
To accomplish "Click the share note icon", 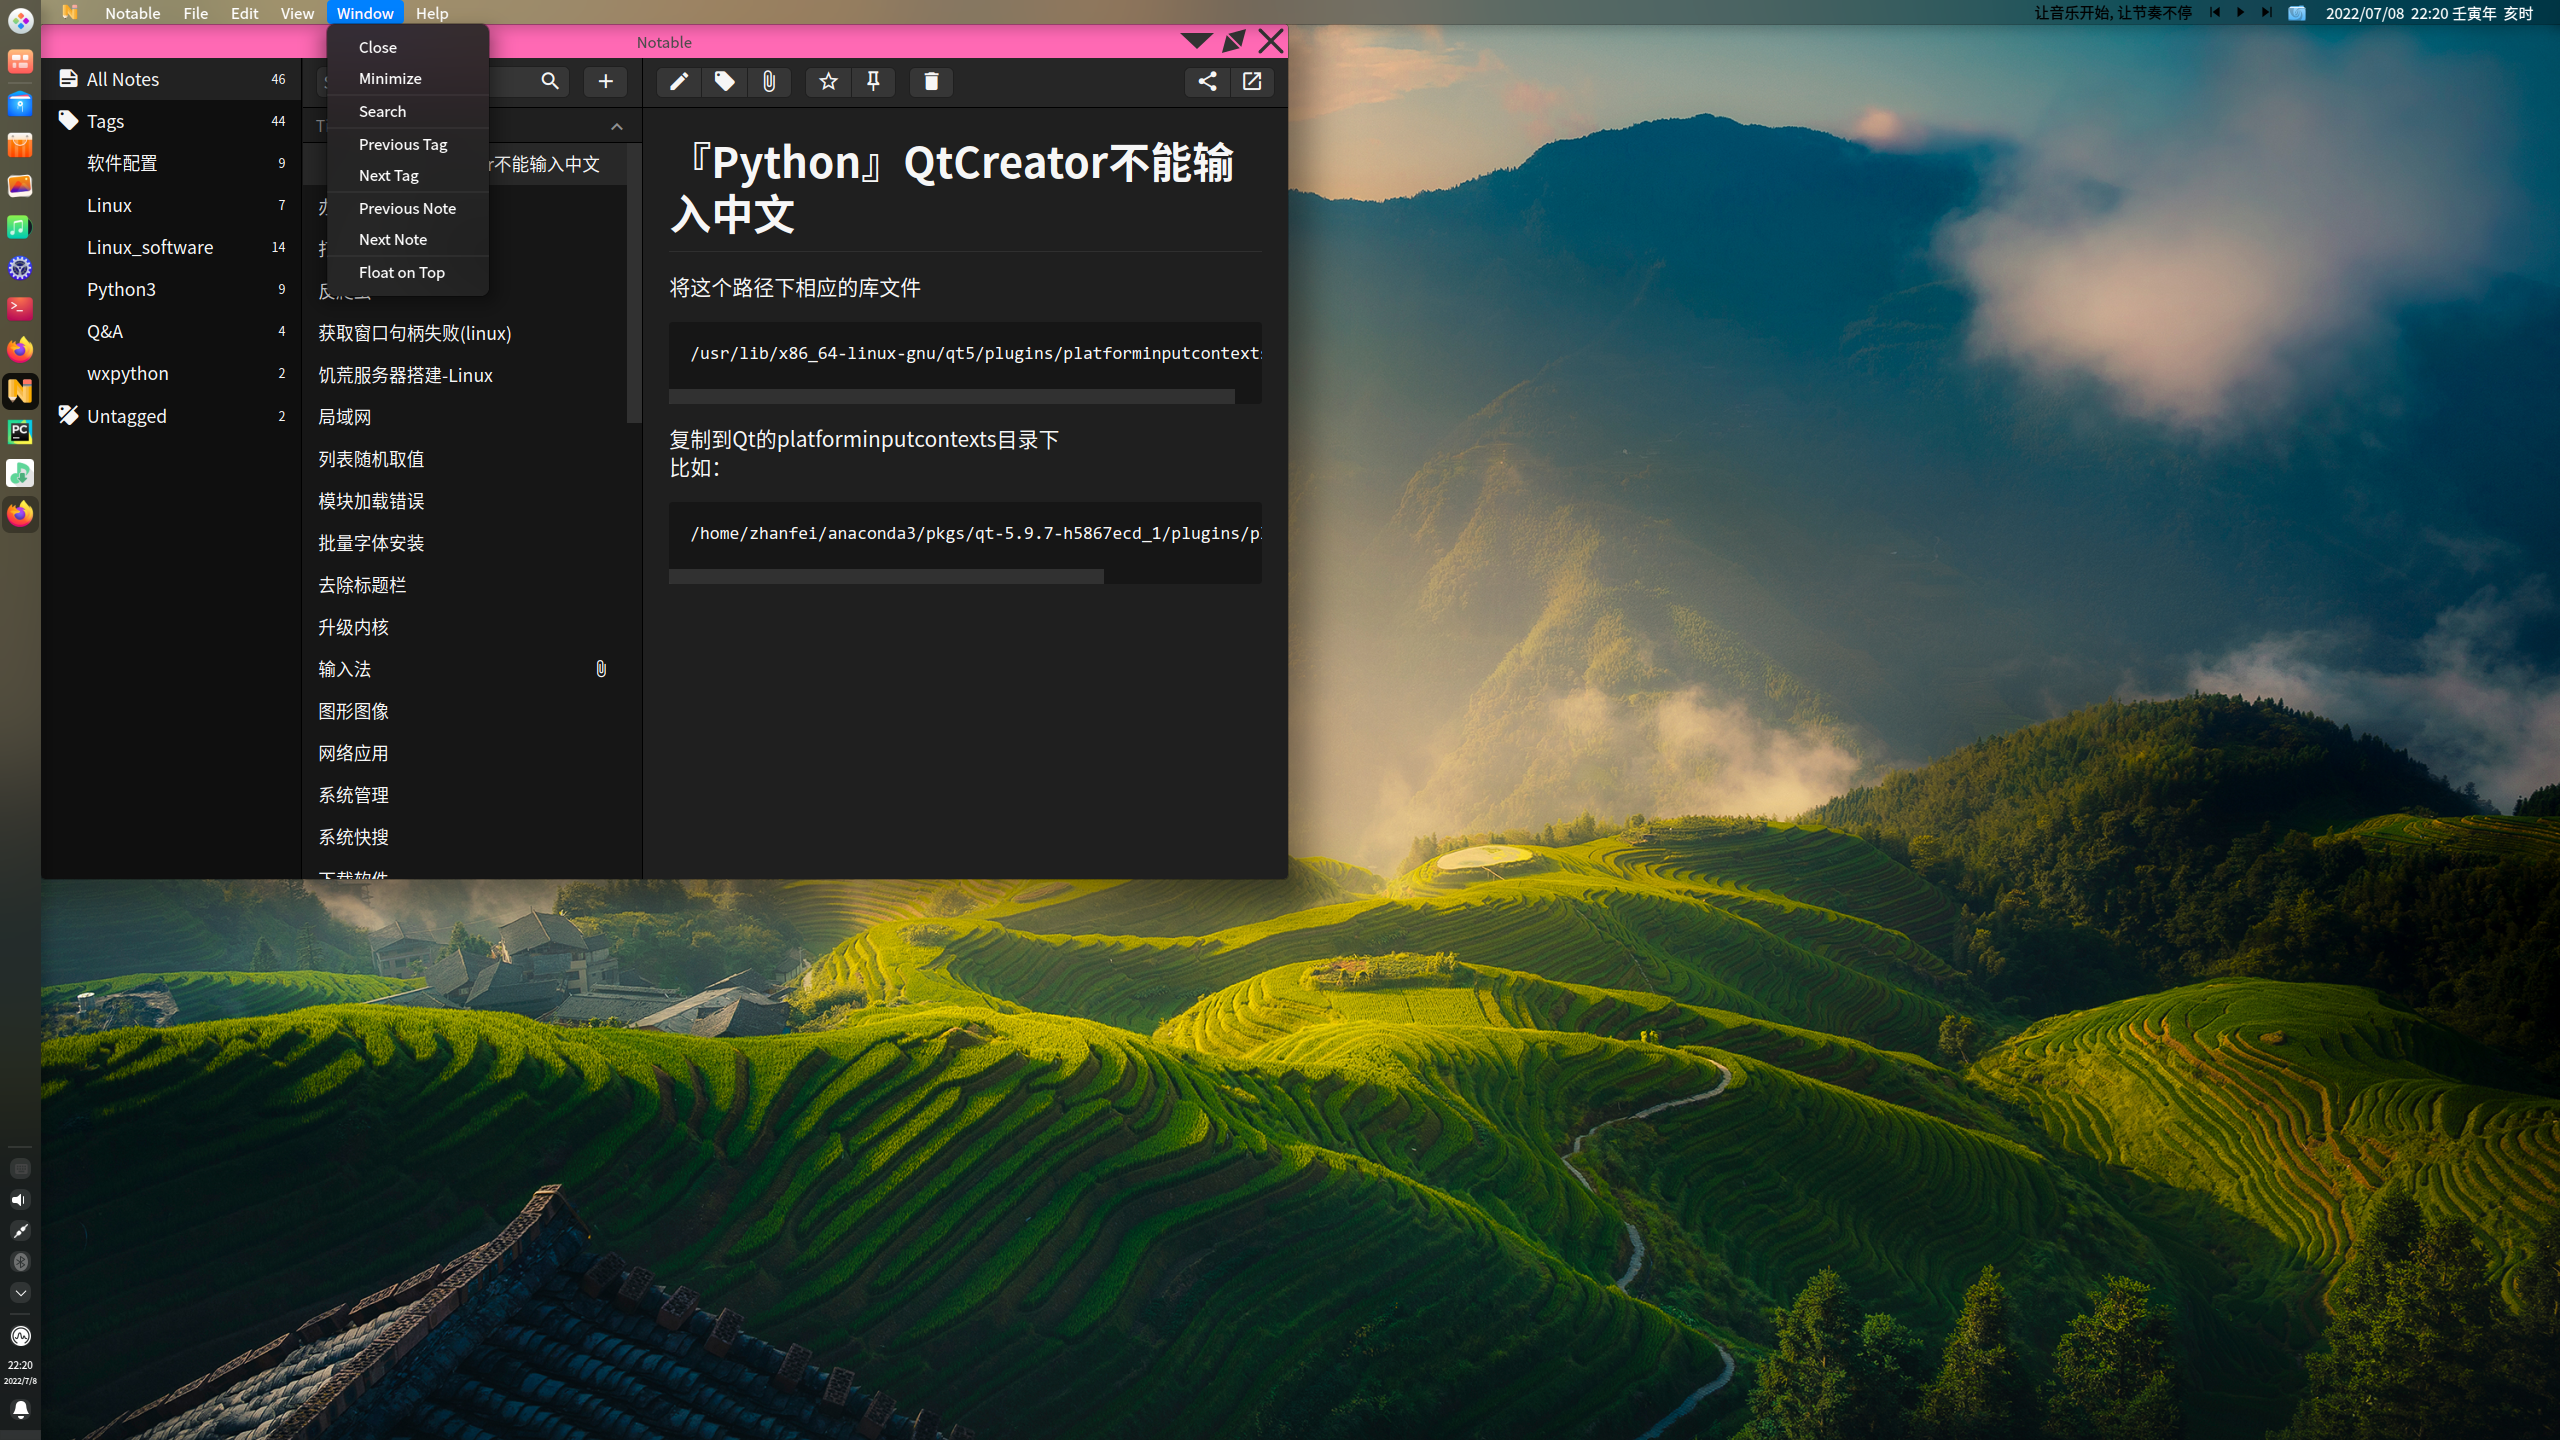I will (x=1207, y=81).
